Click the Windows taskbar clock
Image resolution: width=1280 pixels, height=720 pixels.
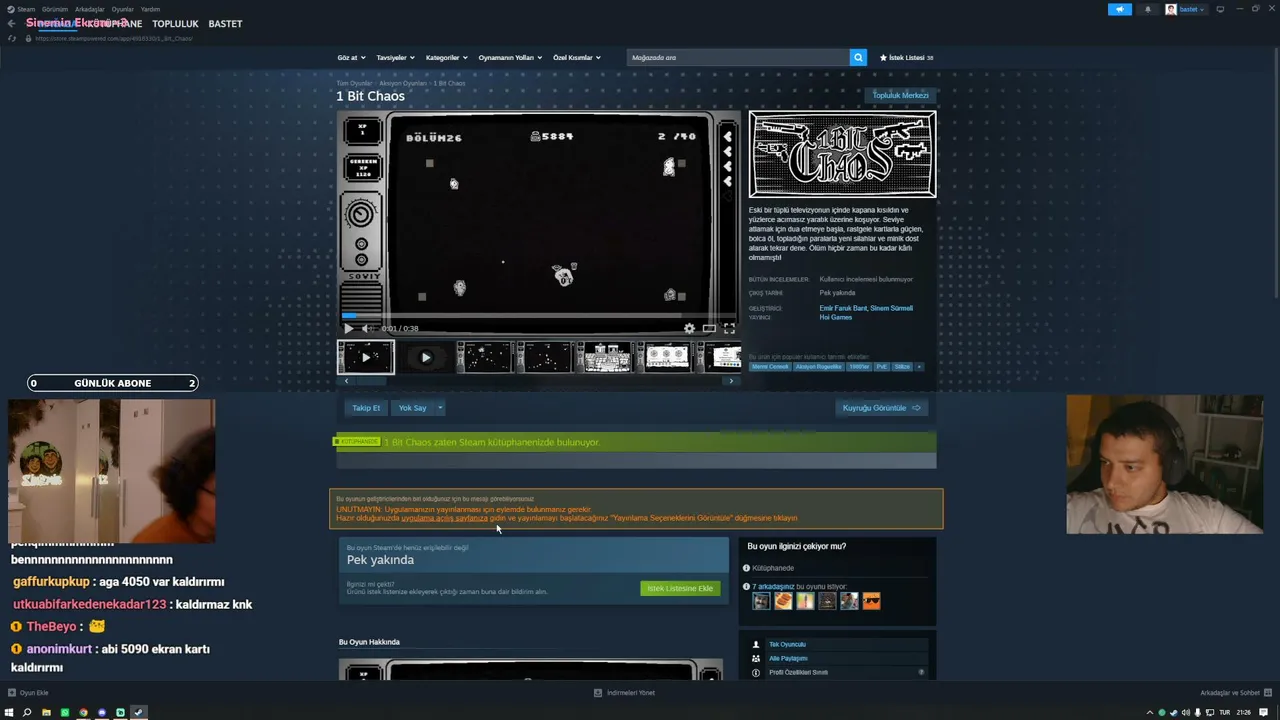pos(1244,713)
